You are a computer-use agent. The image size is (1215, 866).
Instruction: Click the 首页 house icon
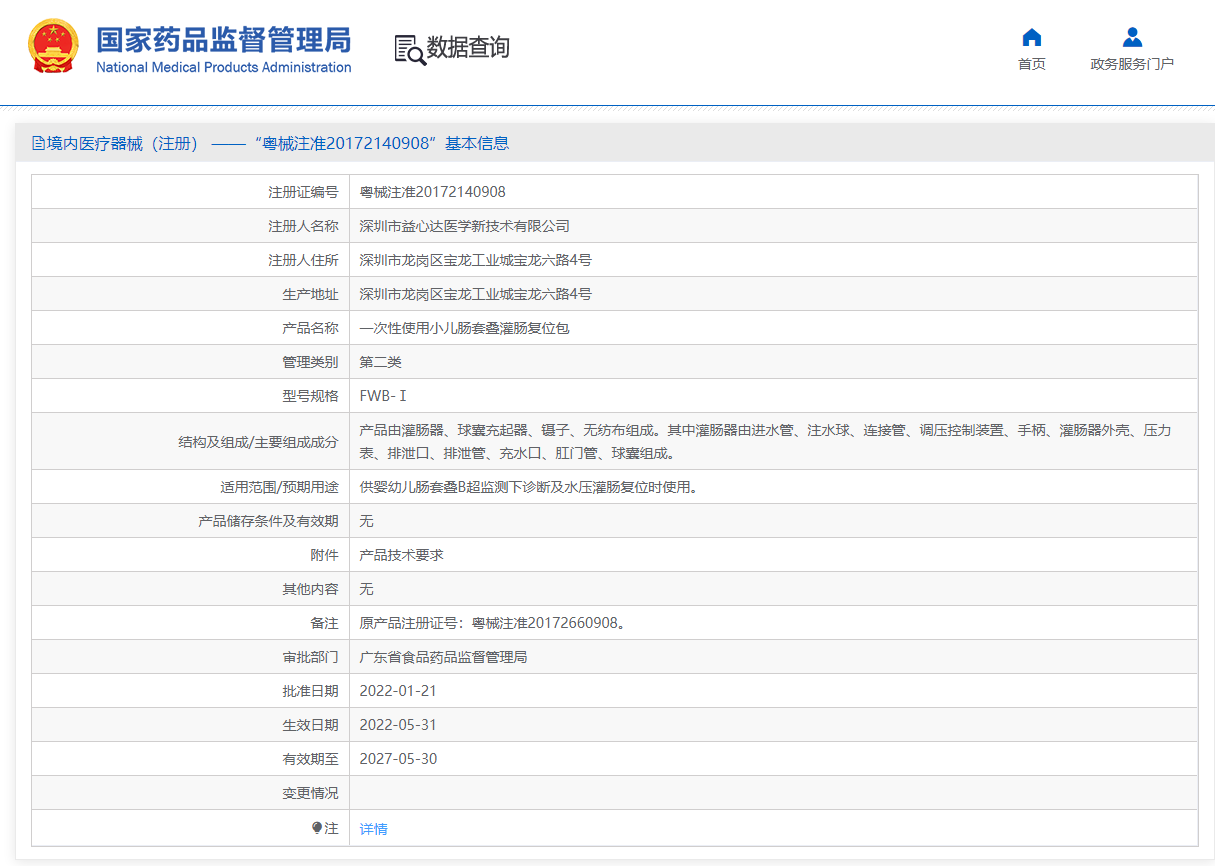tap(1032, 38)
